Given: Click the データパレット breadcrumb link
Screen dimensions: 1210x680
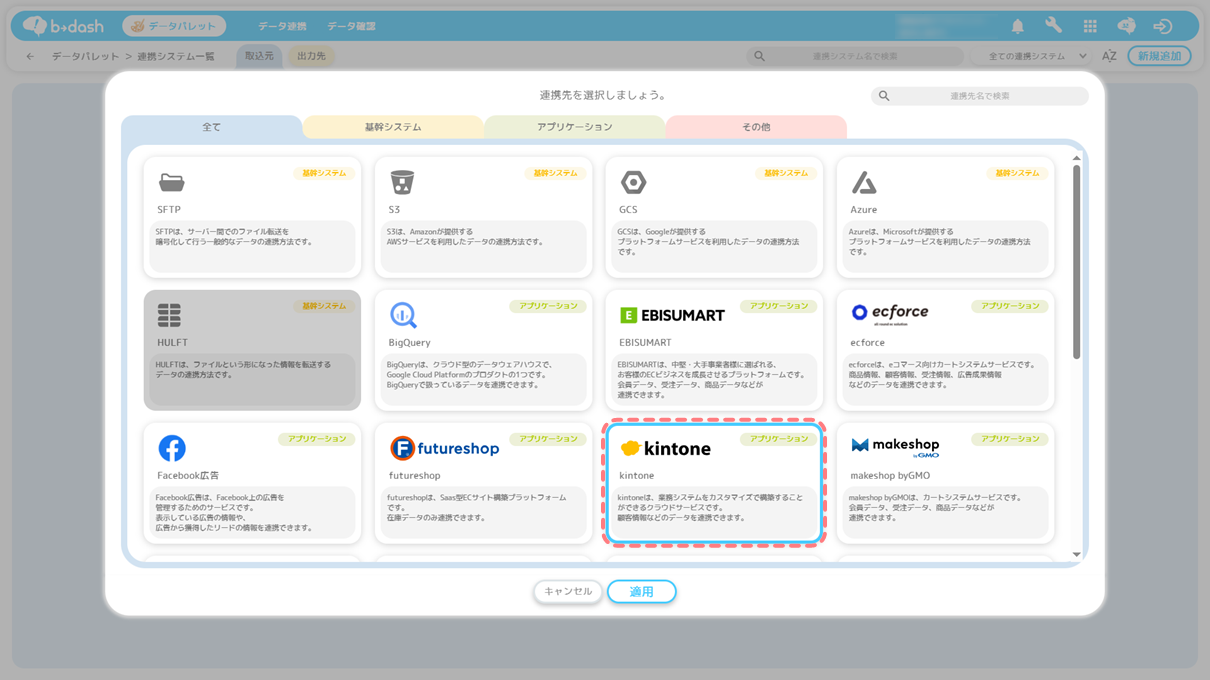Looking at the screenshot, I should 85,56.
